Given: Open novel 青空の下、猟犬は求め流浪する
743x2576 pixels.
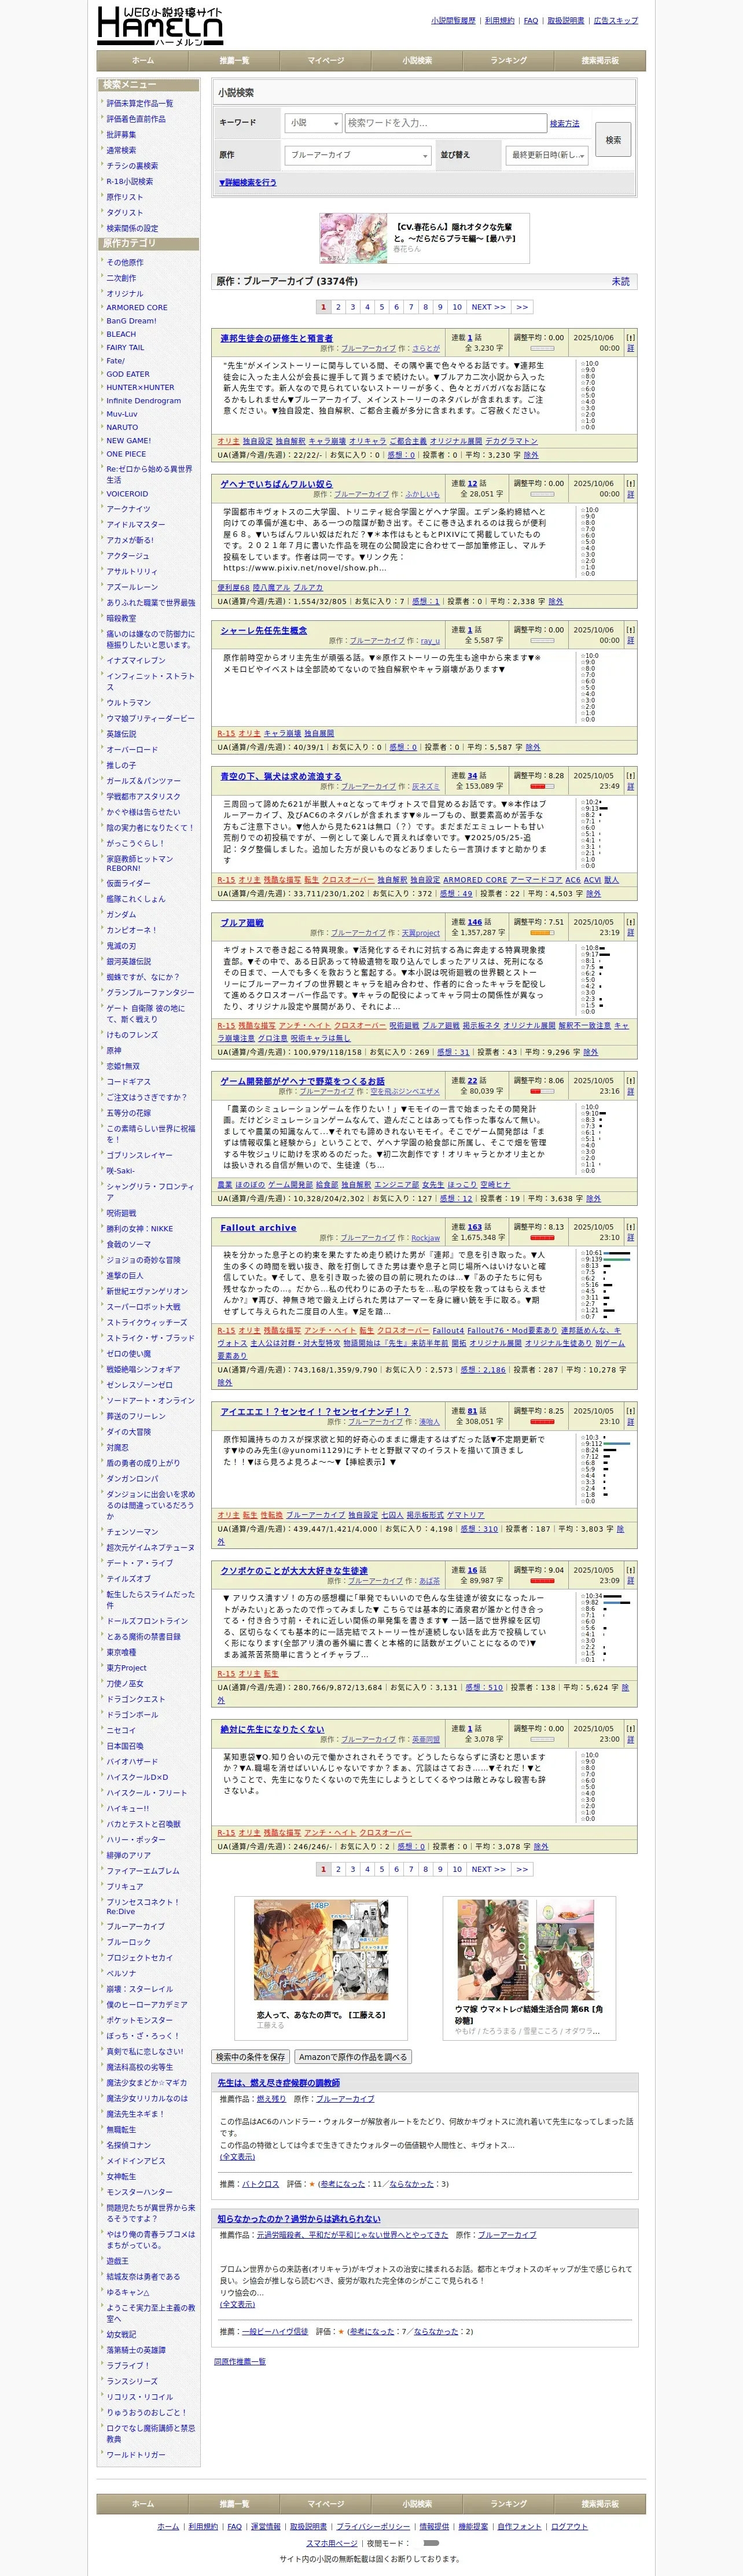Looking at the screenshot, I should click(281, 776).
